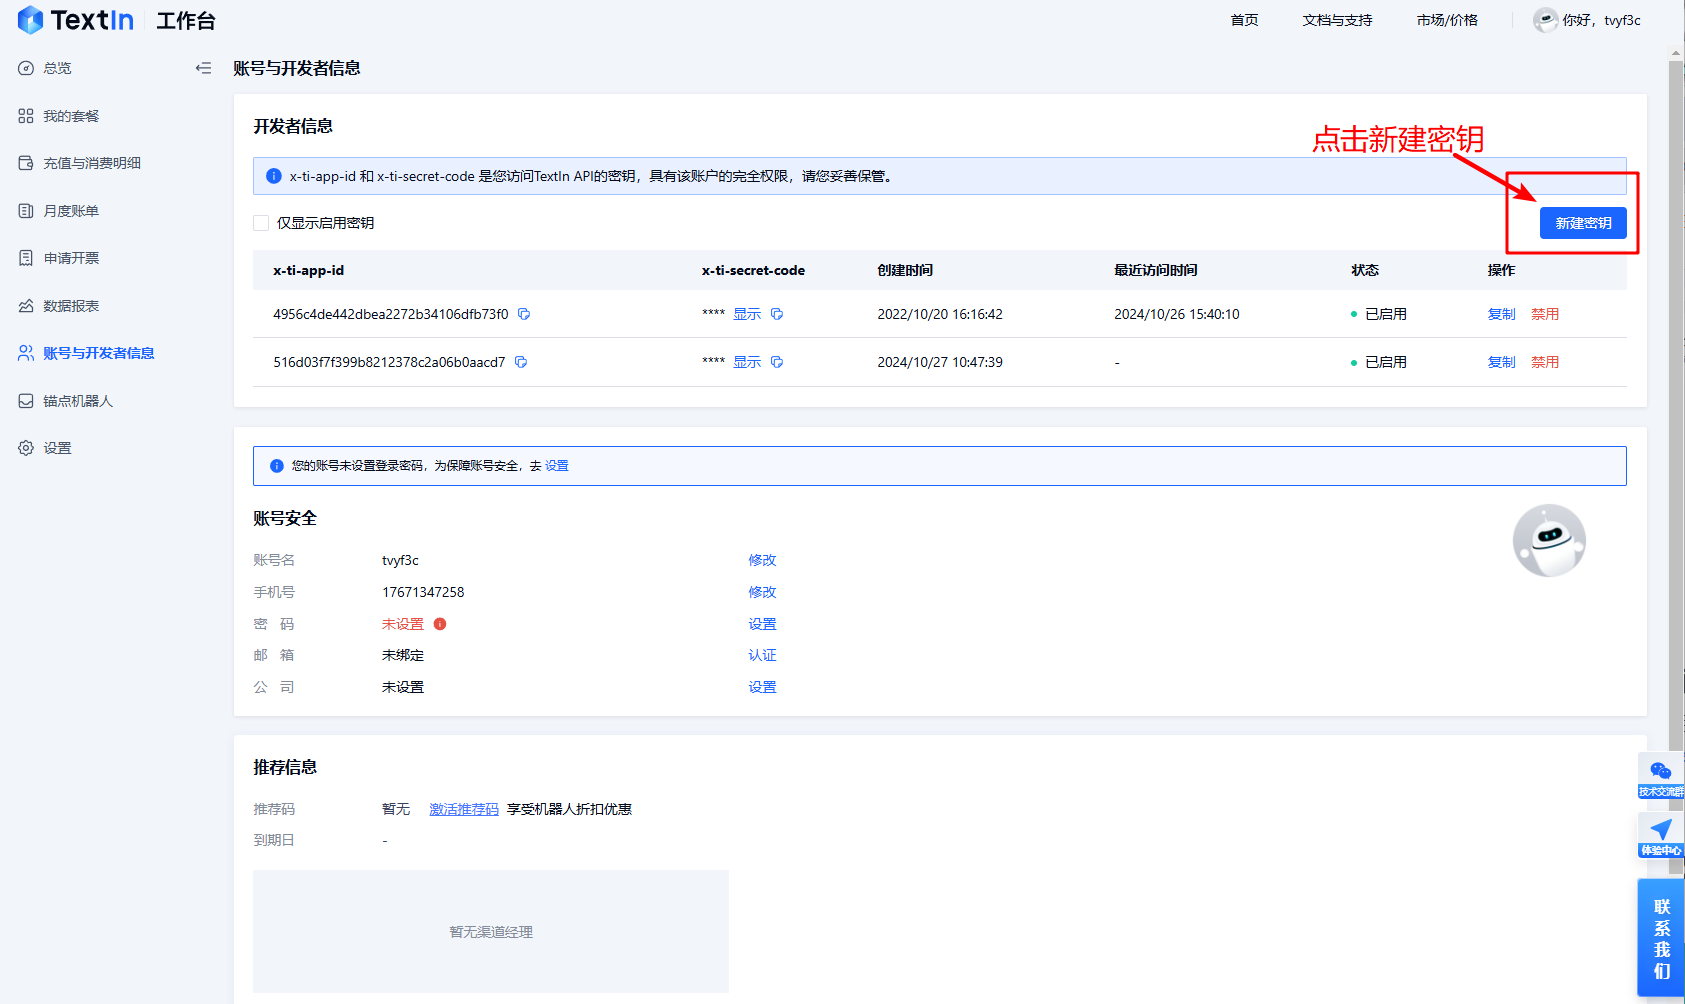Click 修改 next to phone number
Screen dimensions: 1685x1004
tap(762, 592)
